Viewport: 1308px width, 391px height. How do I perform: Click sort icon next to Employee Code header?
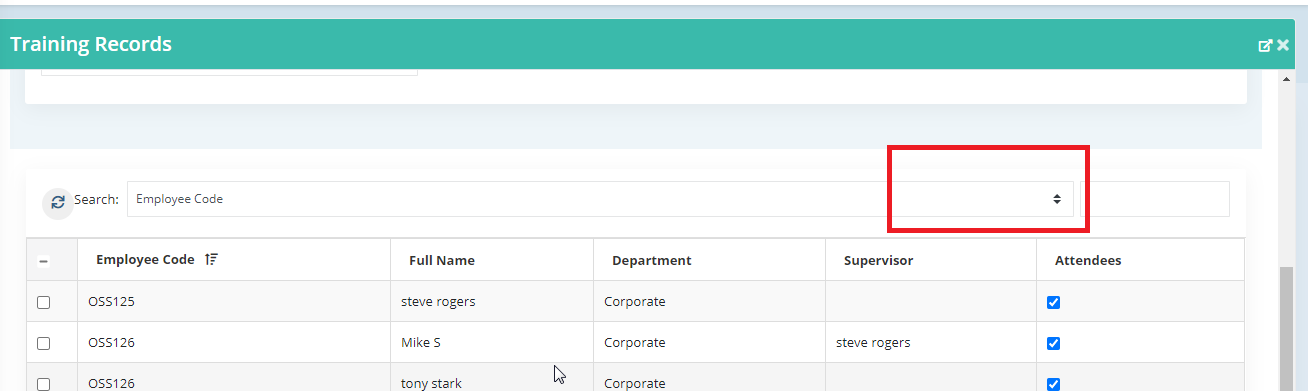(211, 259)
